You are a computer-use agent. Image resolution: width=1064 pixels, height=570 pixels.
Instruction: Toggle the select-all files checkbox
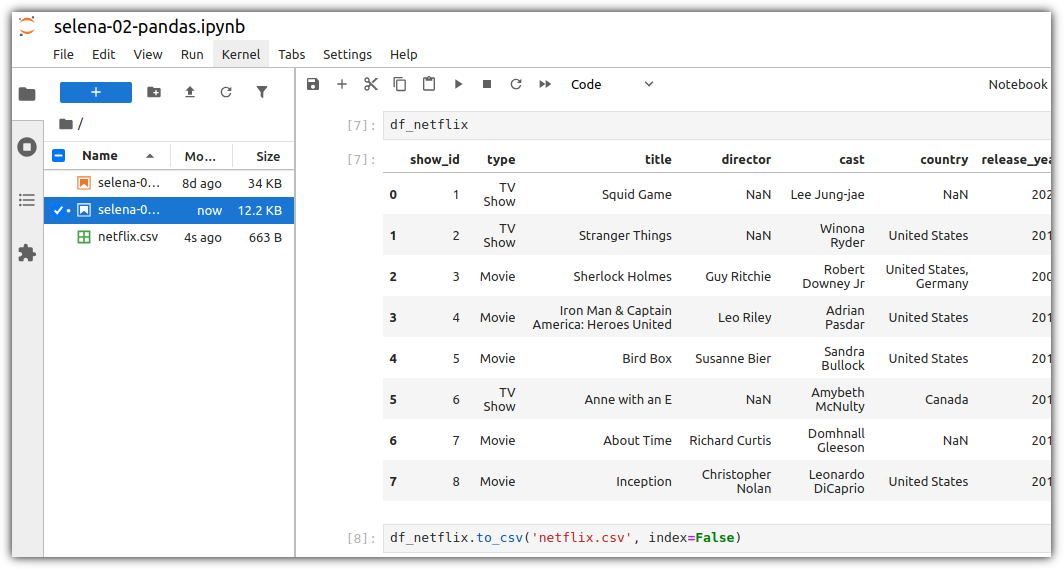pyautogui.click(x=59, y=156)
